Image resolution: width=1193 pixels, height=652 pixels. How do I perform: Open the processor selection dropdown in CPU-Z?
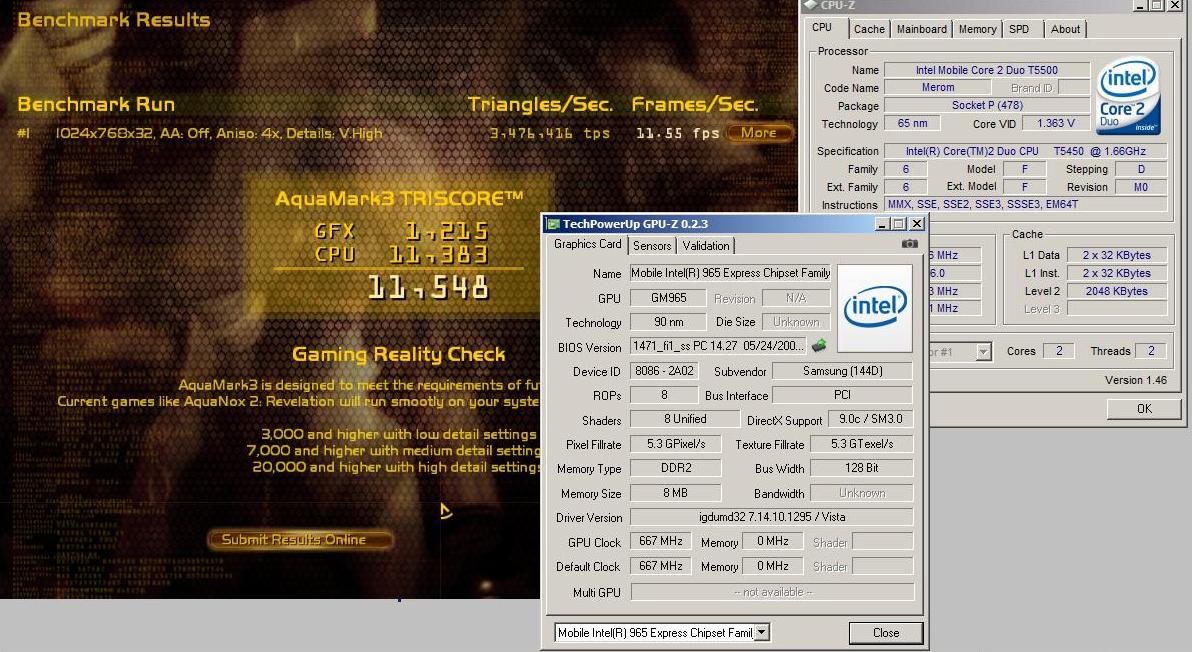(x=984, y=351)
